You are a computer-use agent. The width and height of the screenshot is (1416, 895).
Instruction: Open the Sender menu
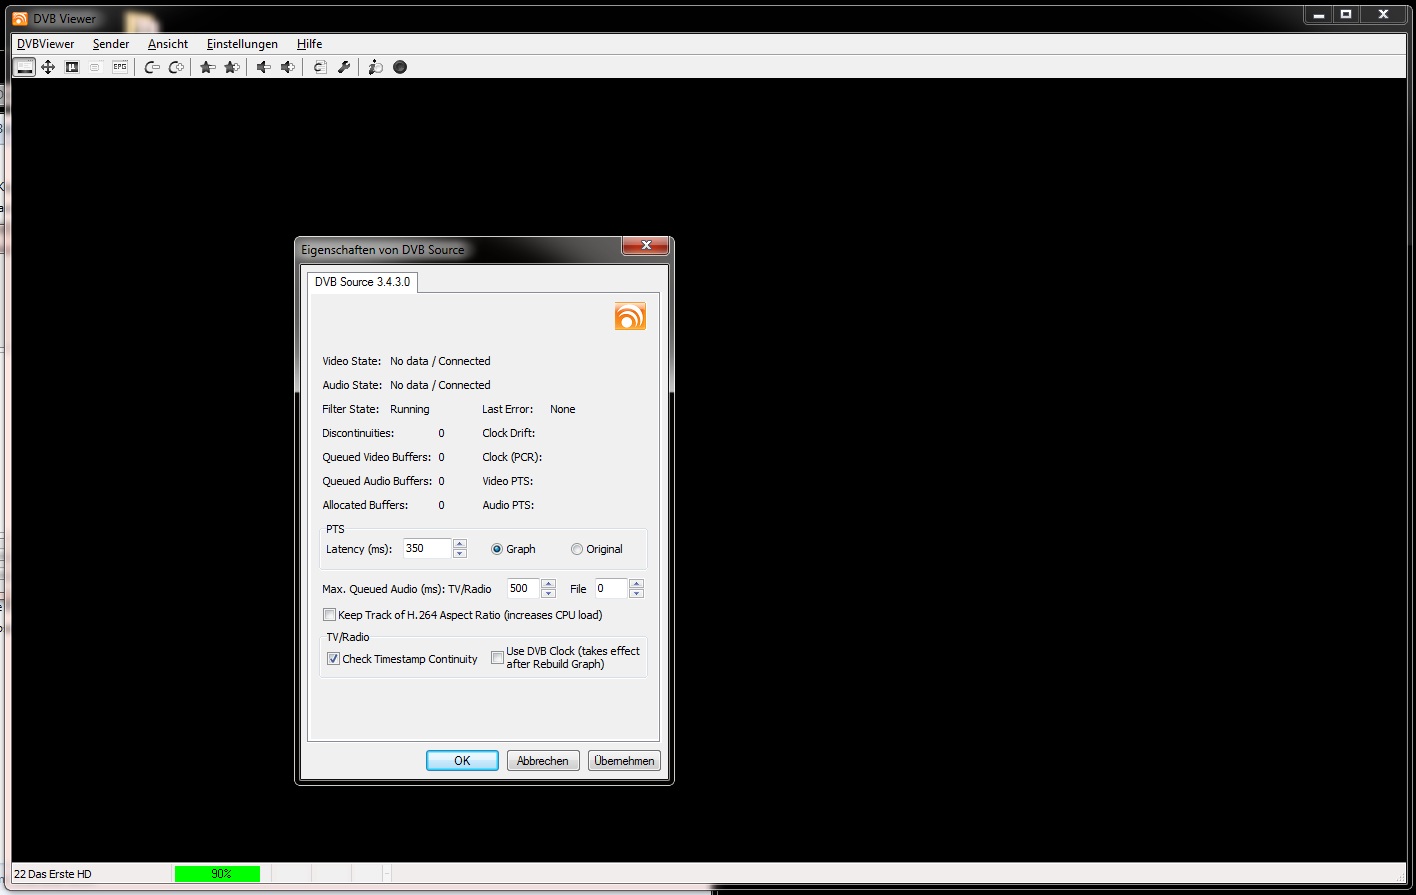(x=111, y=44)
